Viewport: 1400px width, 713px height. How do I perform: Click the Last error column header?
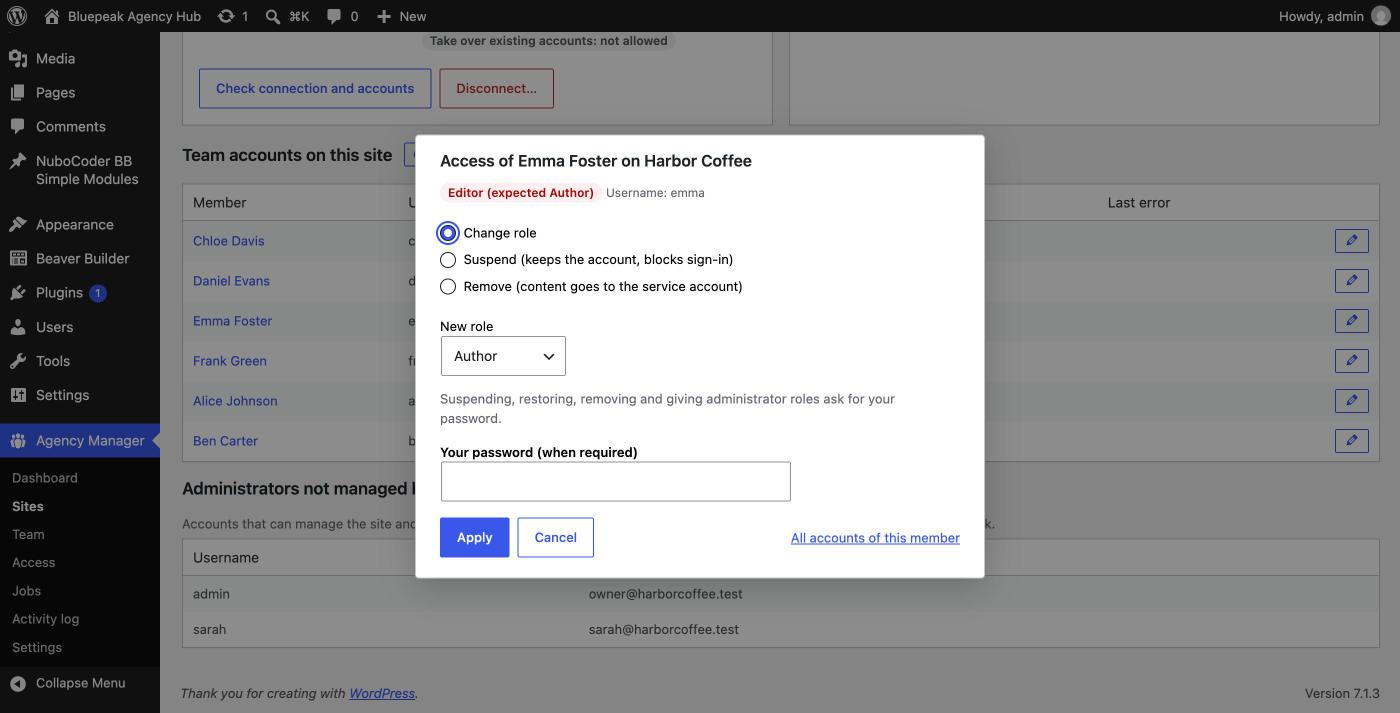pyautogui.click(x=1139, y=203)
